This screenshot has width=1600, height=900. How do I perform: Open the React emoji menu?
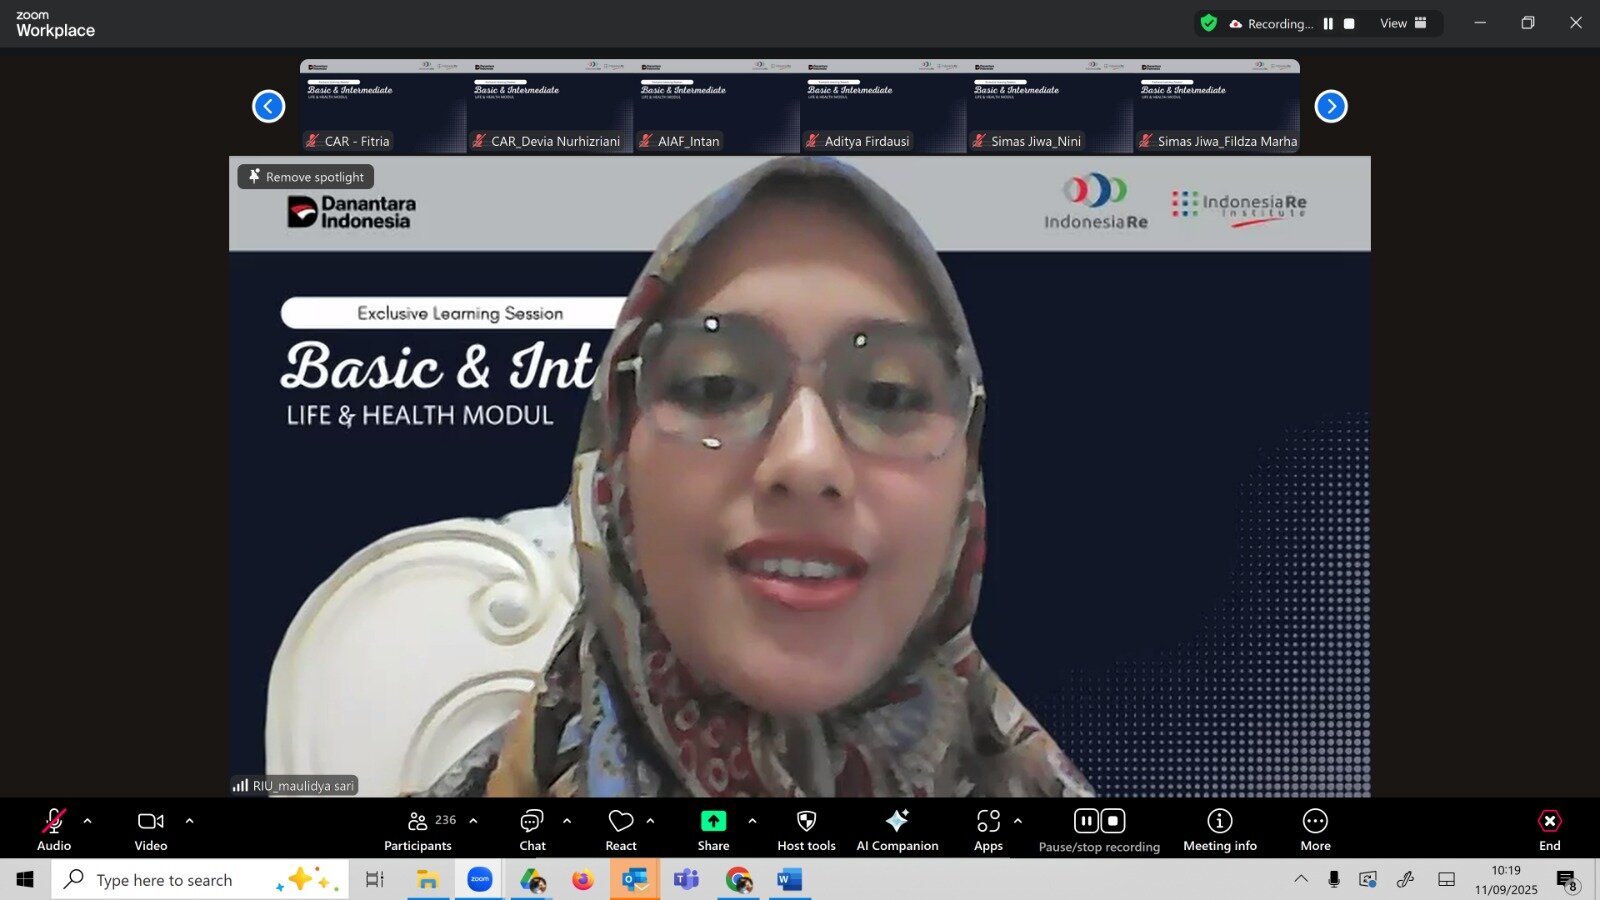(621, 829)
